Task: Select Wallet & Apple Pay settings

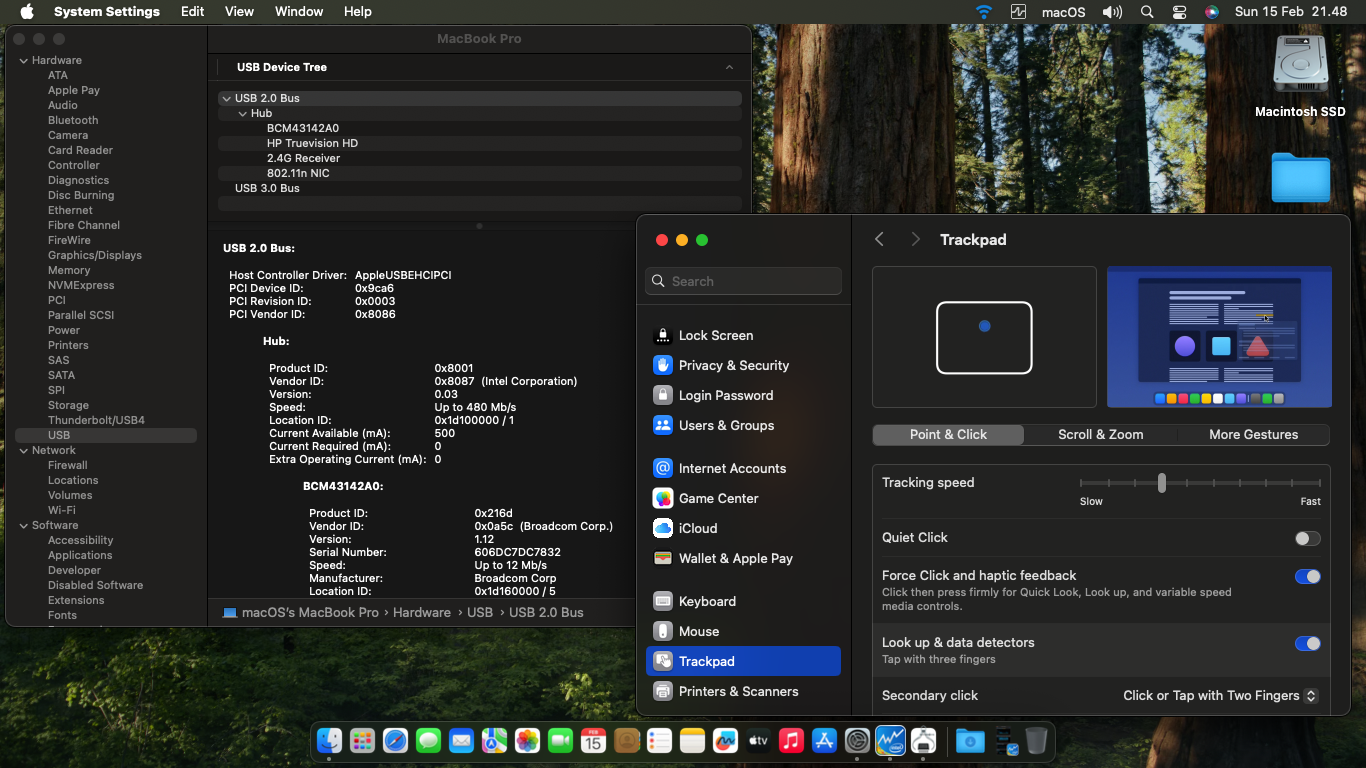Action: click(743, 558)
